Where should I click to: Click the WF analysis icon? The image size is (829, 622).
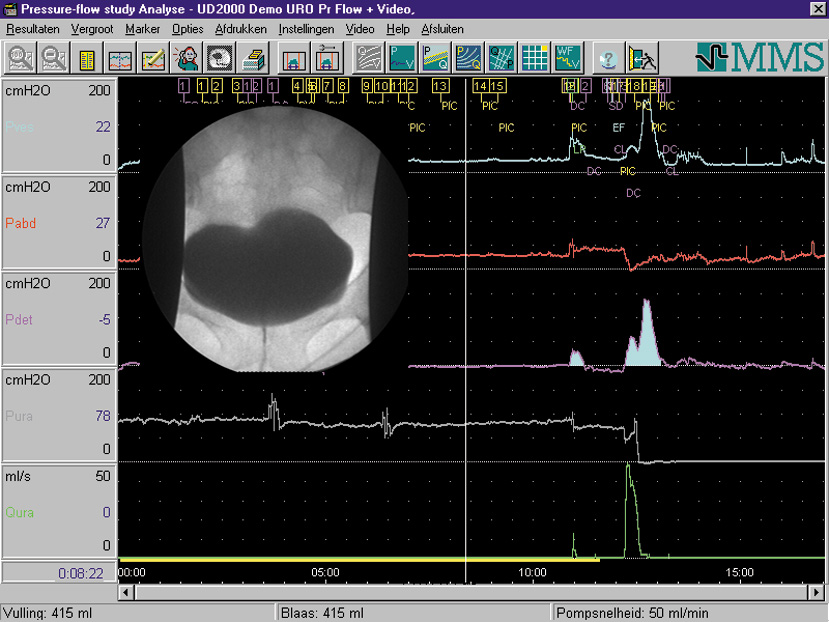(568, 58)
